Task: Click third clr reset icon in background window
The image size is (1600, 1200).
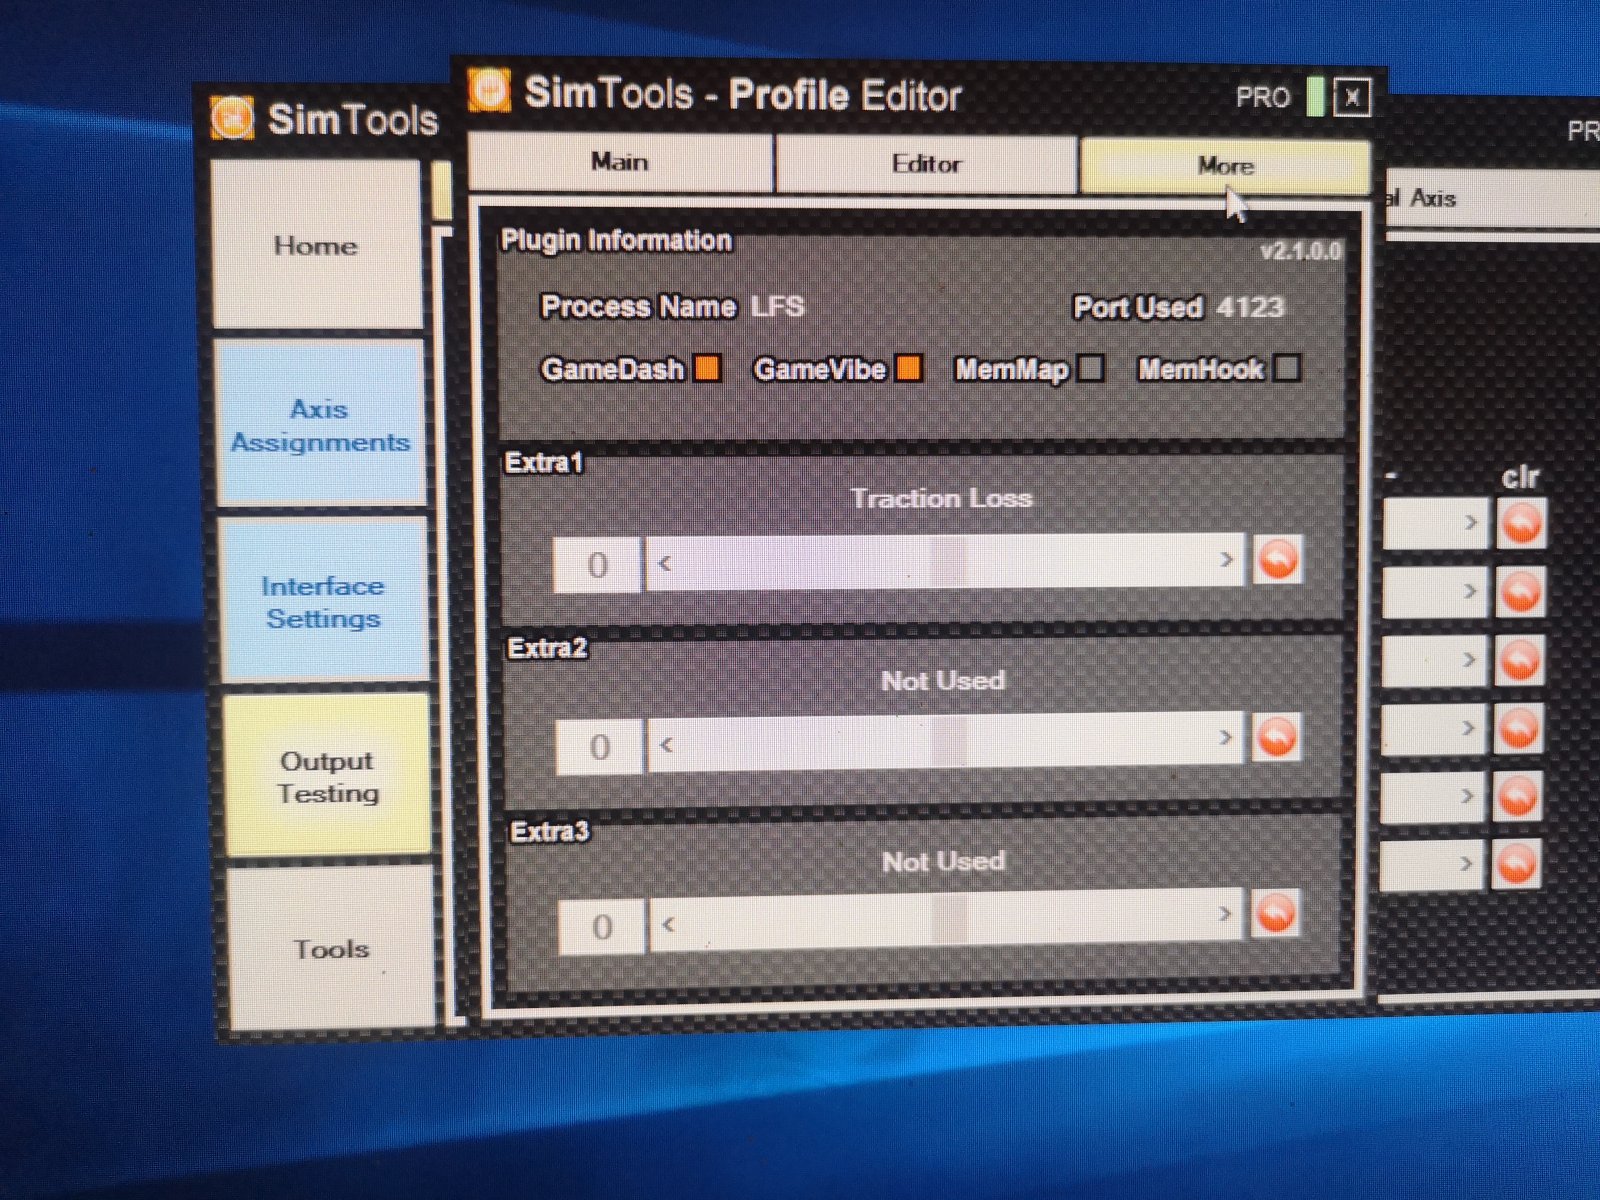Action: point(1519,660)
